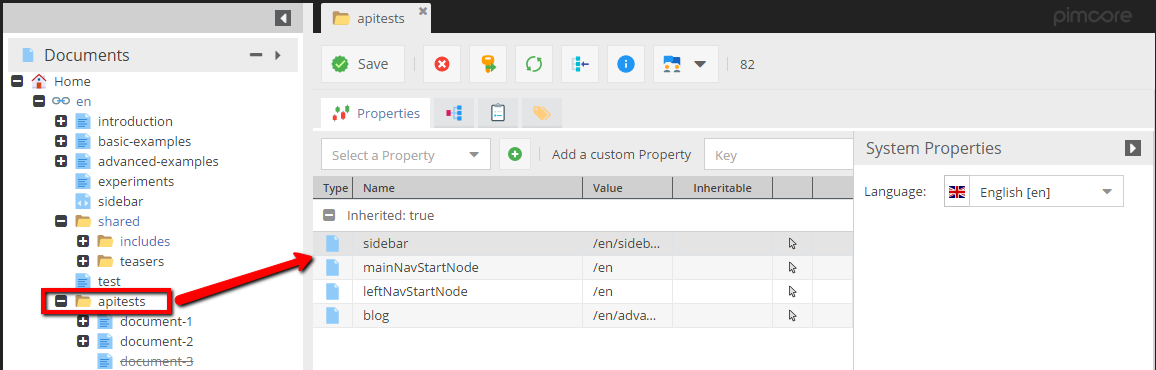Click the blue info icon
1156x370 pixels.
(x=626, y=64)
